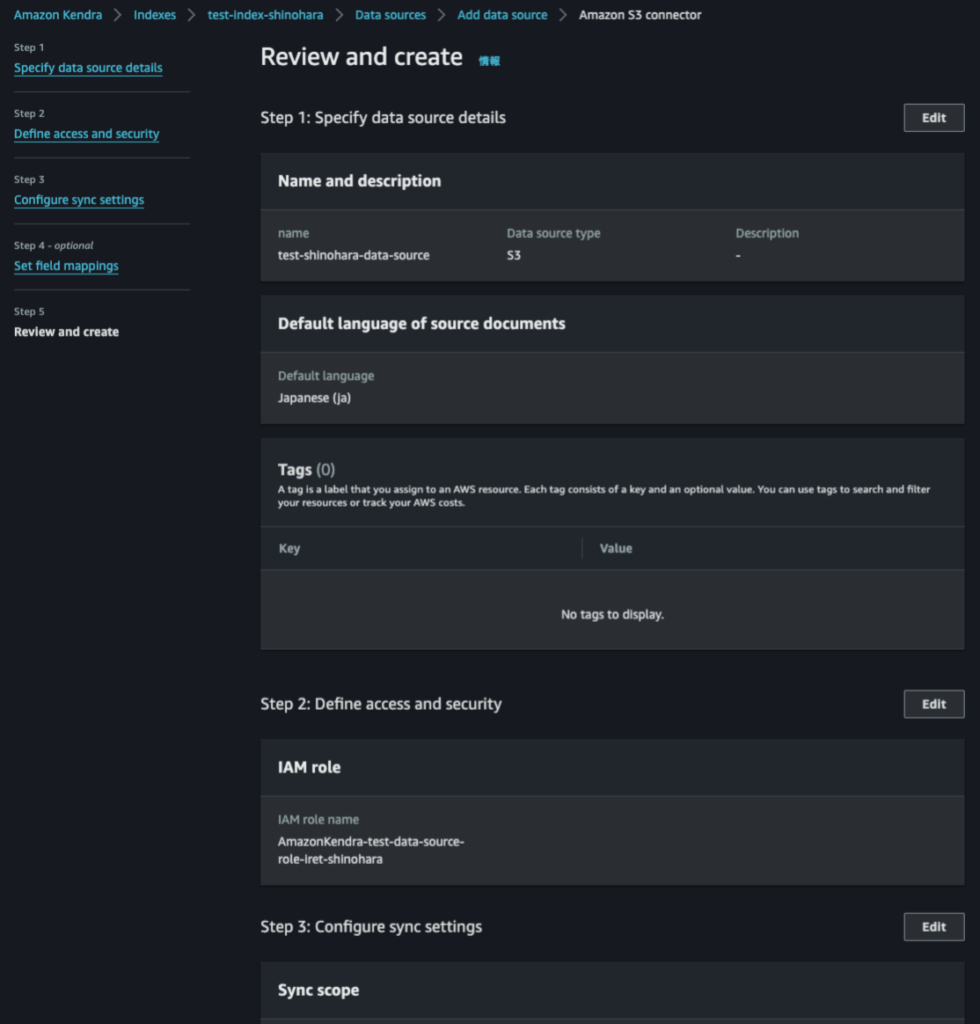The width and height of the screenshot is (980, 1024).
Task: Open Data sources breadcrumb link
Action: (x=390, y=15)
